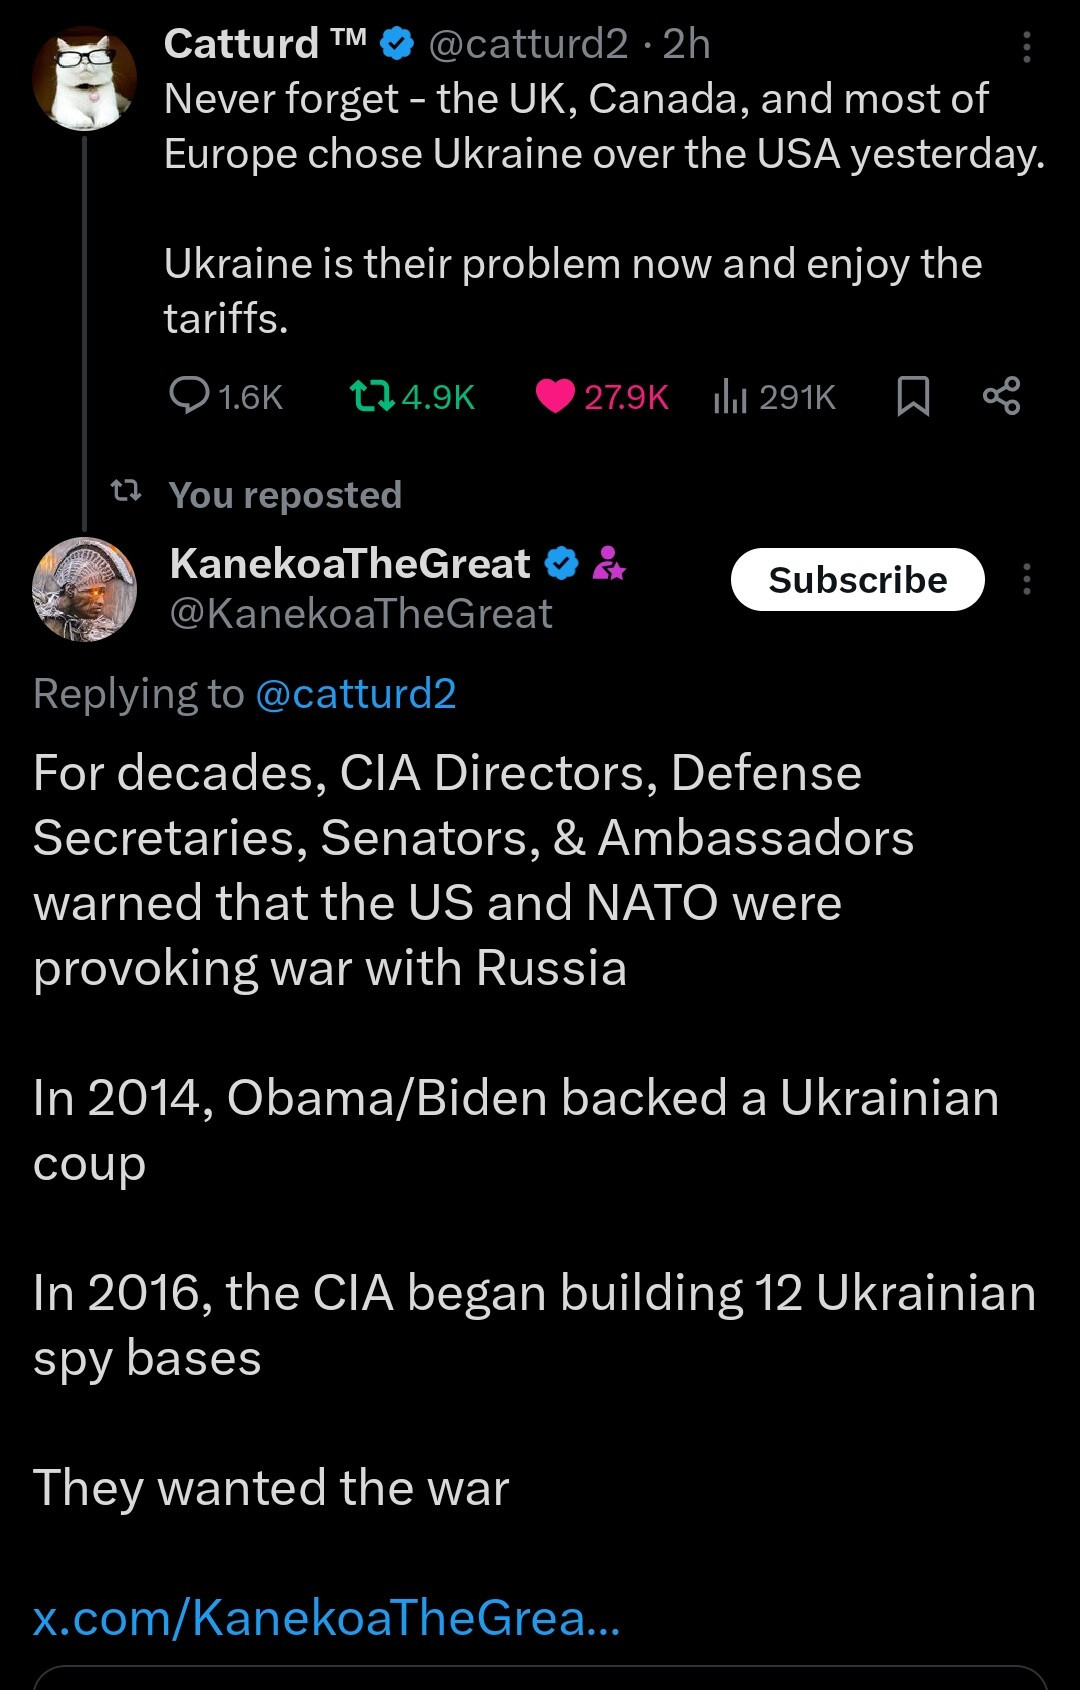Tap KanekoaTheGreat's blue verified badge

click(x=561, y=564)
